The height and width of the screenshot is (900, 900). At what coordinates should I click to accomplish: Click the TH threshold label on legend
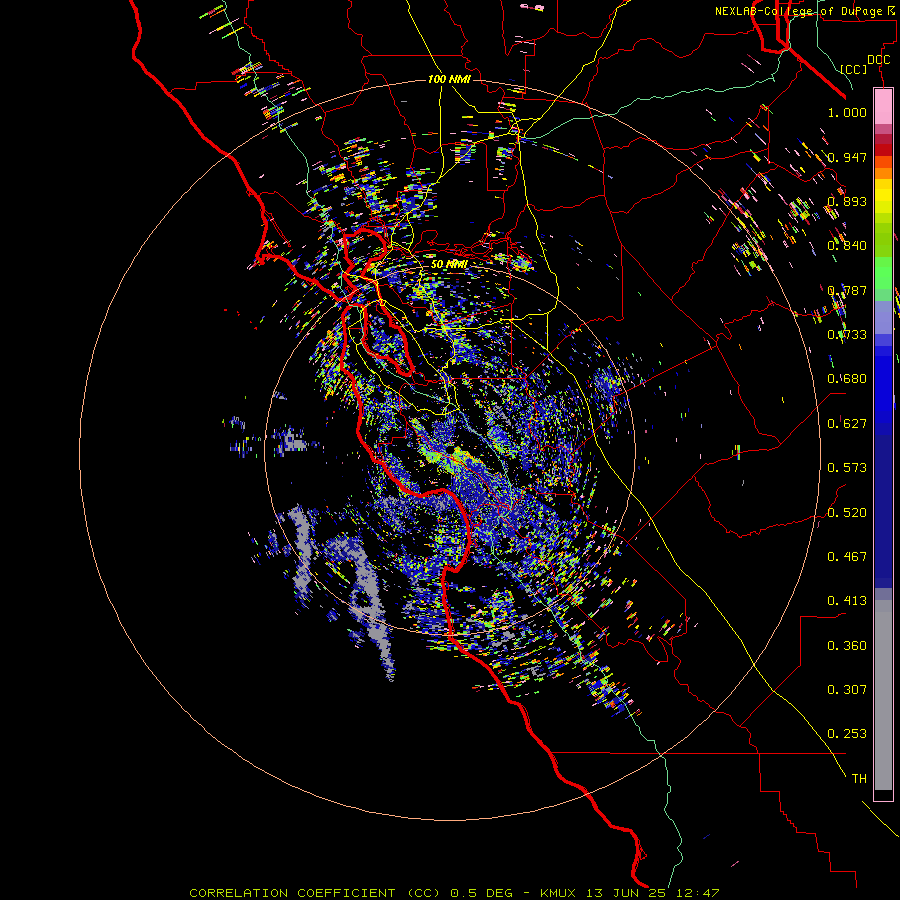click(859, 779)
